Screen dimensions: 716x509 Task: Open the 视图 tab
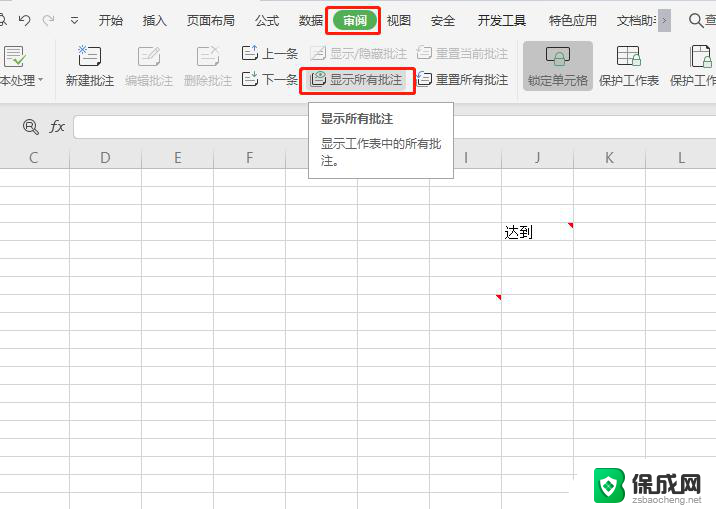tap(399, 21)
